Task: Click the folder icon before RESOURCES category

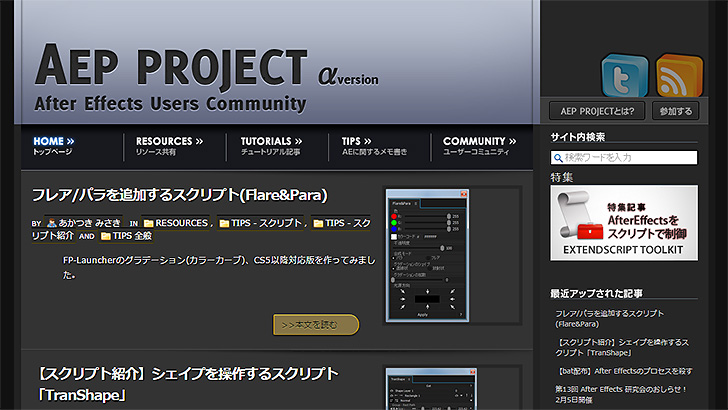Action: pyautogui.click(x=148, y=223)
